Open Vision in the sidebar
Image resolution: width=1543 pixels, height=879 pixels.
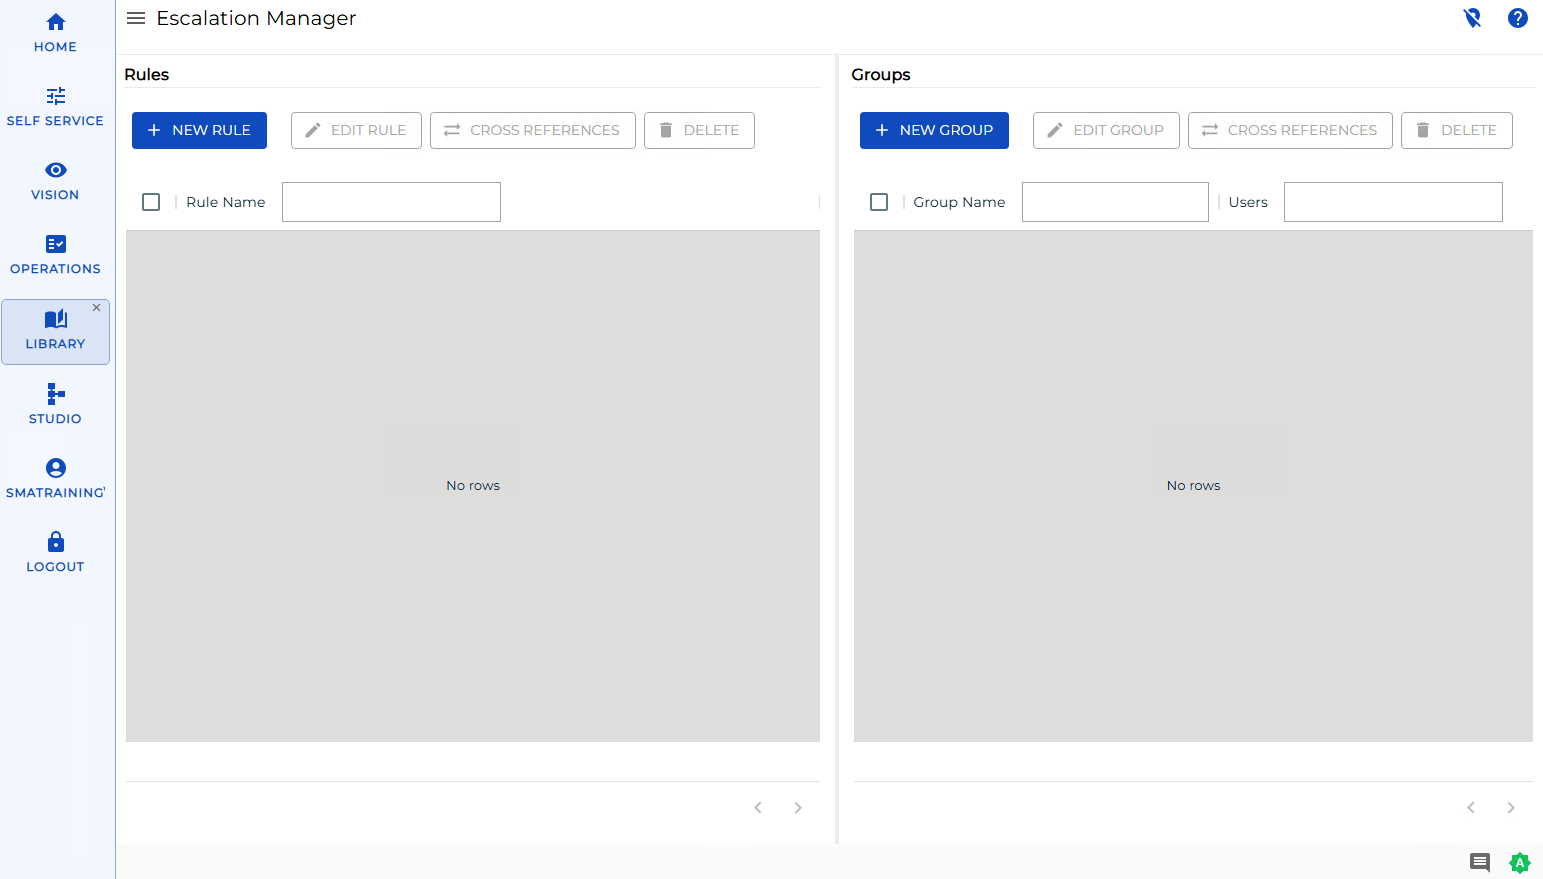55,181
